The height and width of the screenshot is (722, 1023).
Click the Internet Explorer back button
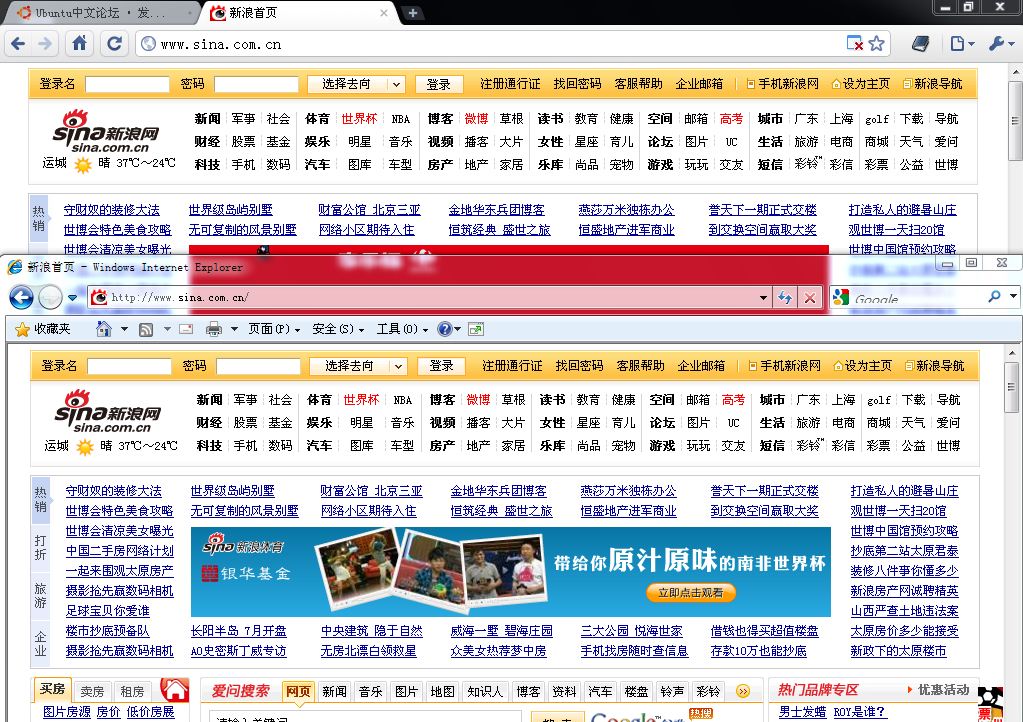click(21, 297)
